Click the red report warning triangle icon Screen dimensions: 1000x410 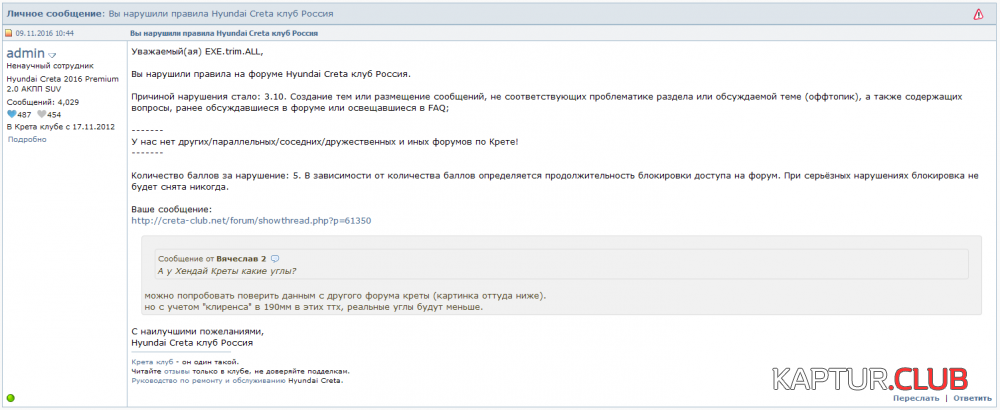977,14
